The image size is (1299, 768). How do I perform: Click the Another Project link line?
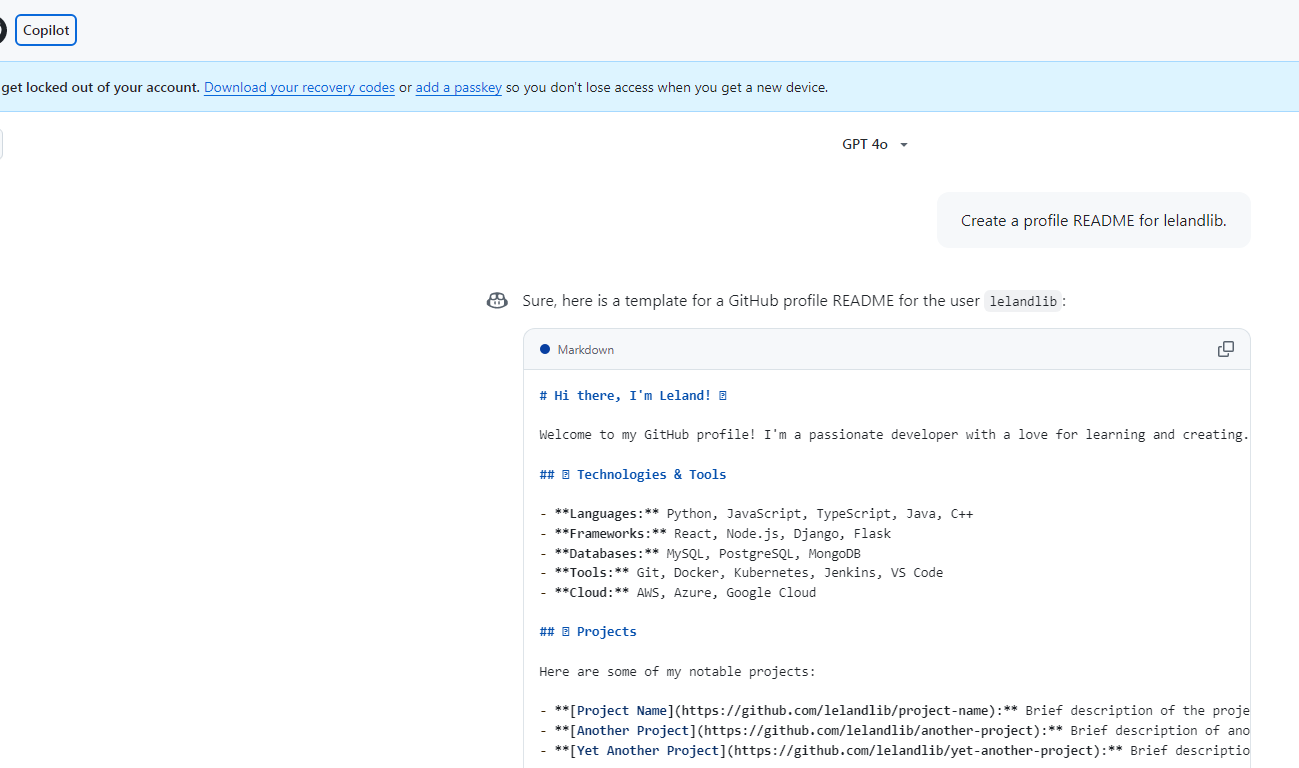[x=894, y=731]
